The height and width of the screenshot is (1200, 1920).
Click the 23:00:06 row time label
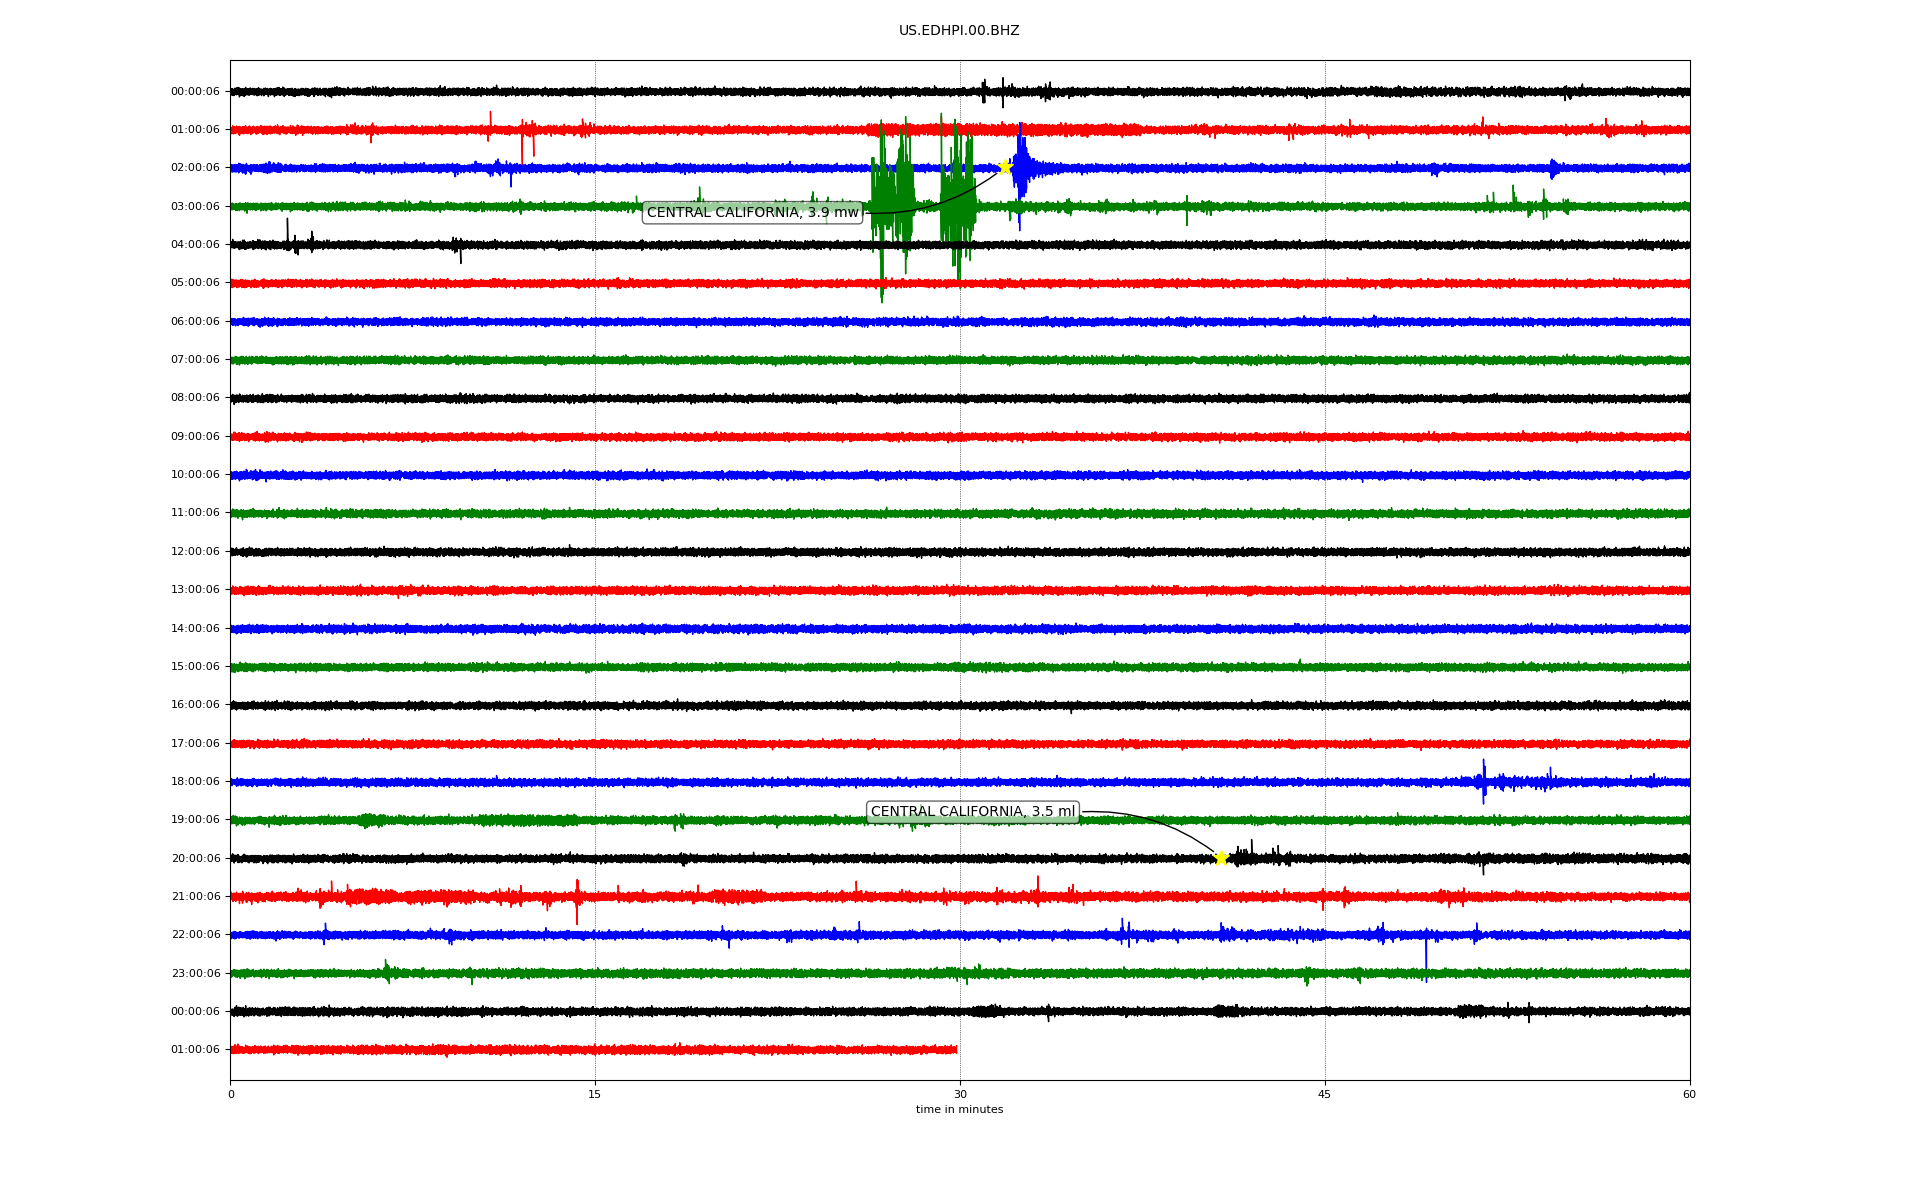195,973
